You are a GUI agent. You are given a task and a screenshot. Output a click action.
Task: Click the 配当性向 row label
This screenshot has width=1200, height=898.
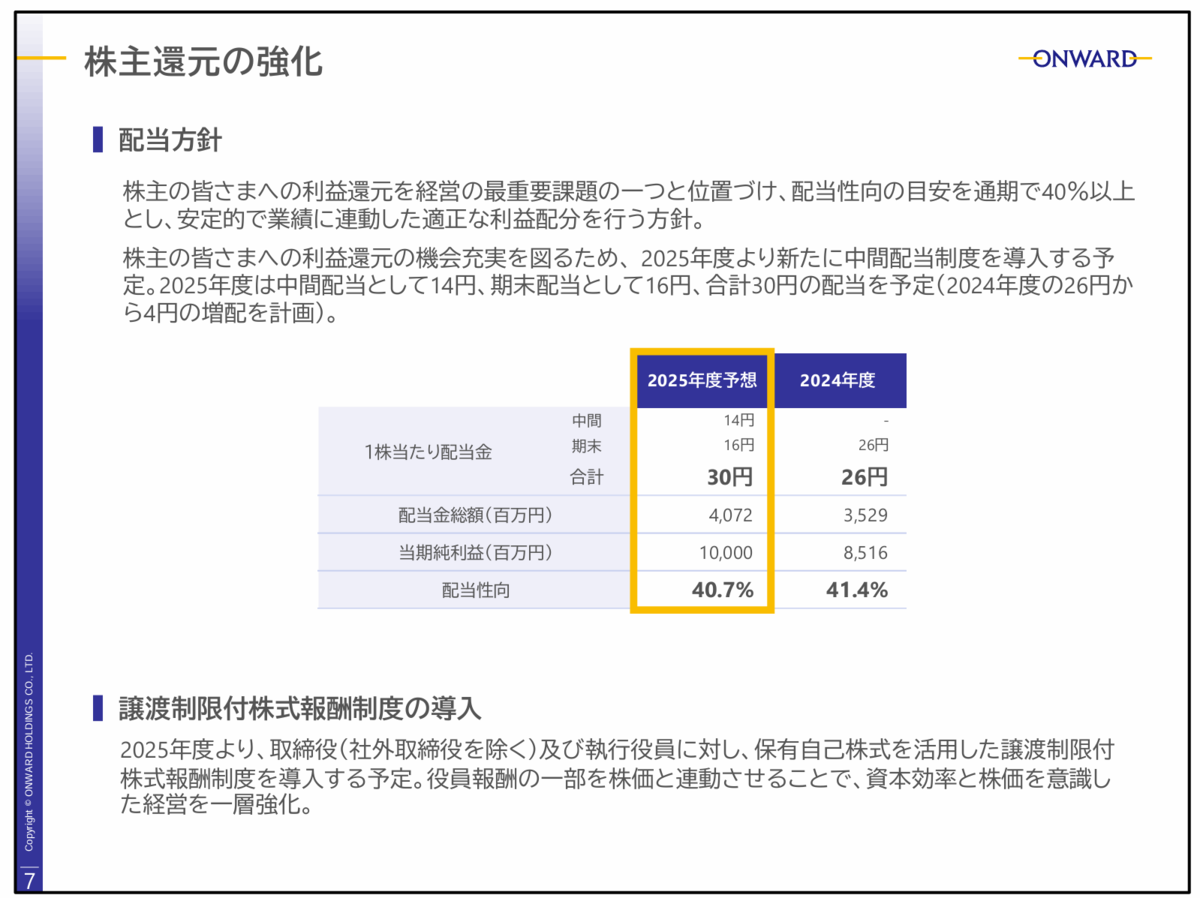(476, 590)
